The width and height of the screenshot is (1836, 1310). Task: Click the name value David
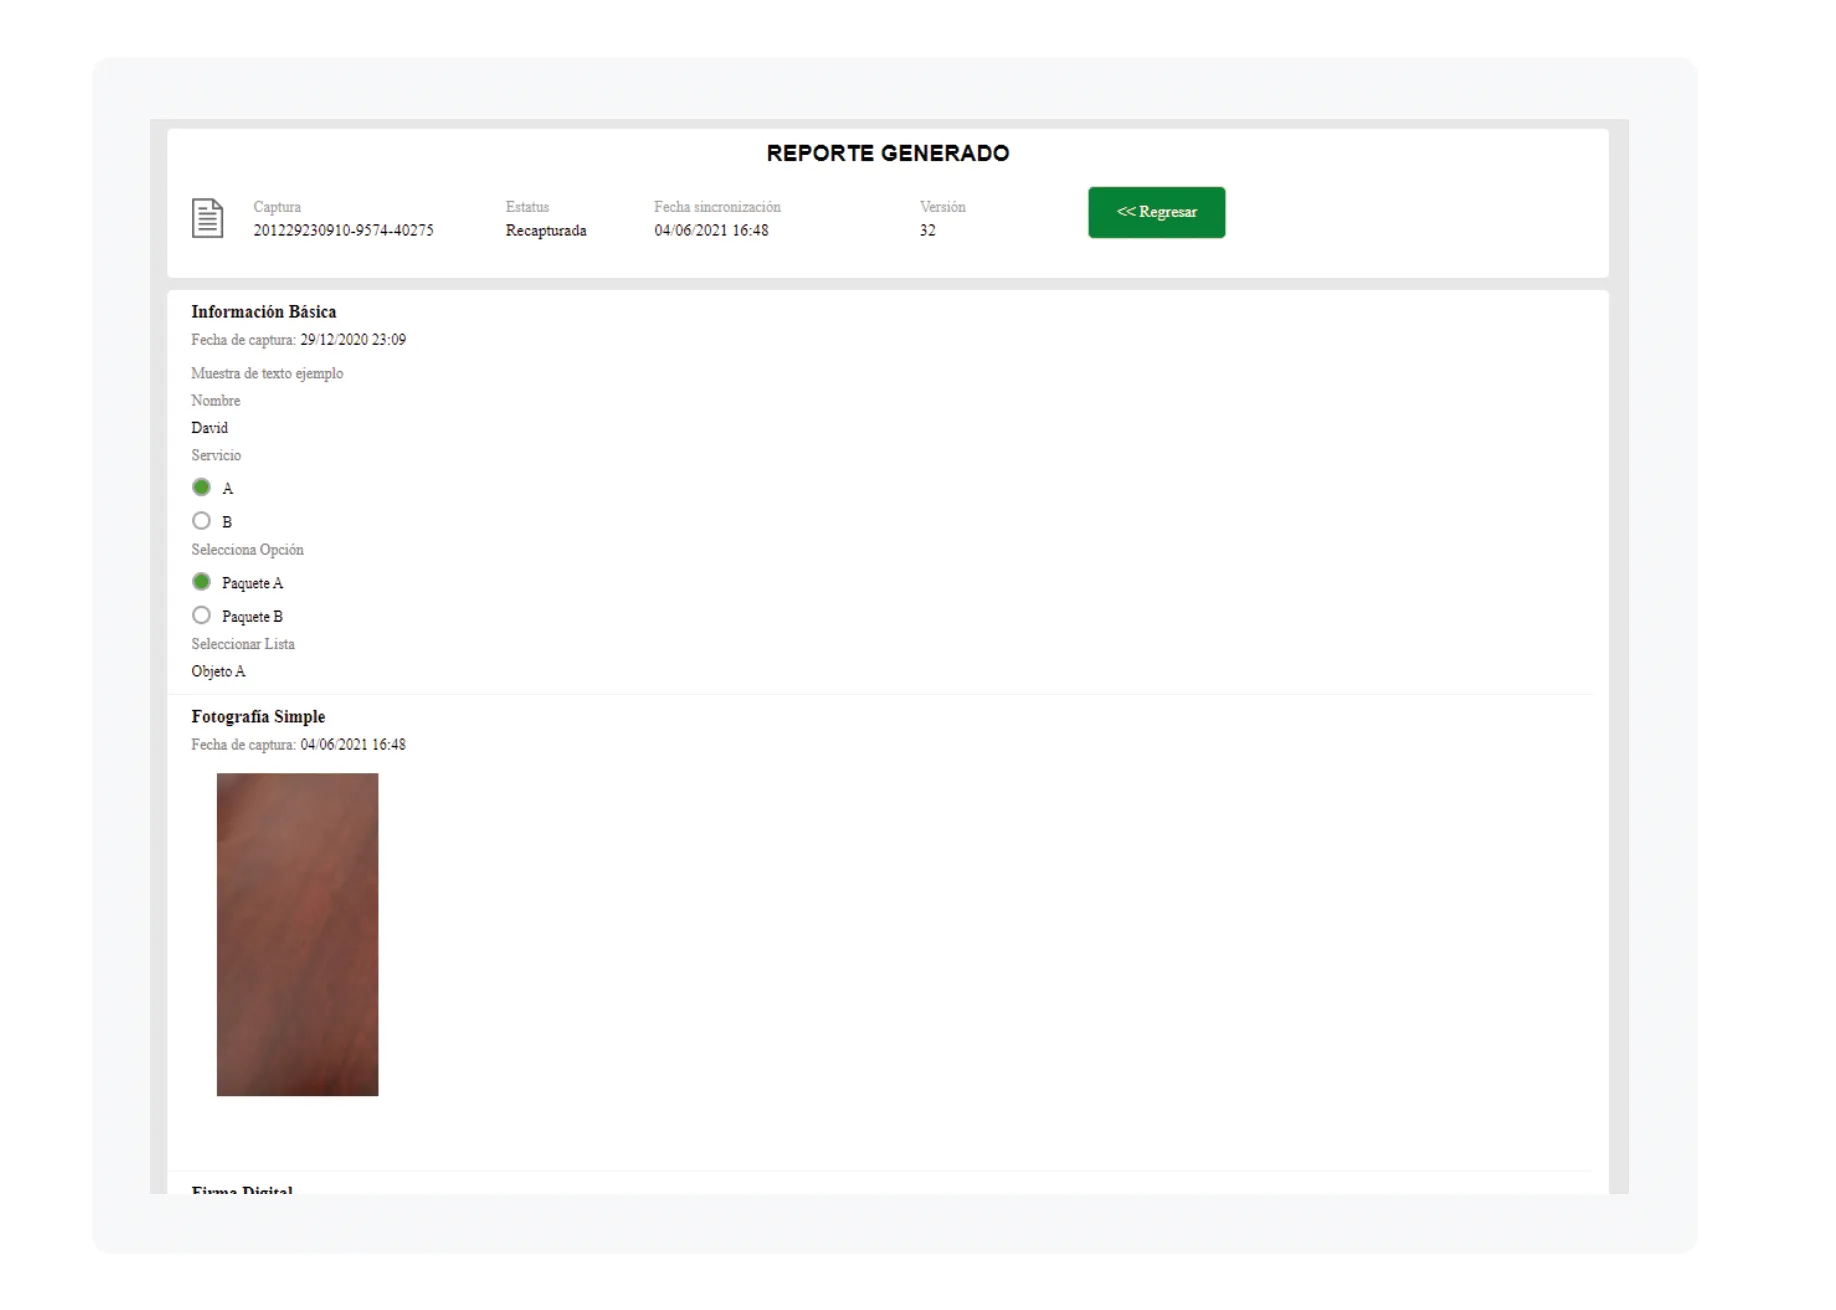210,428
